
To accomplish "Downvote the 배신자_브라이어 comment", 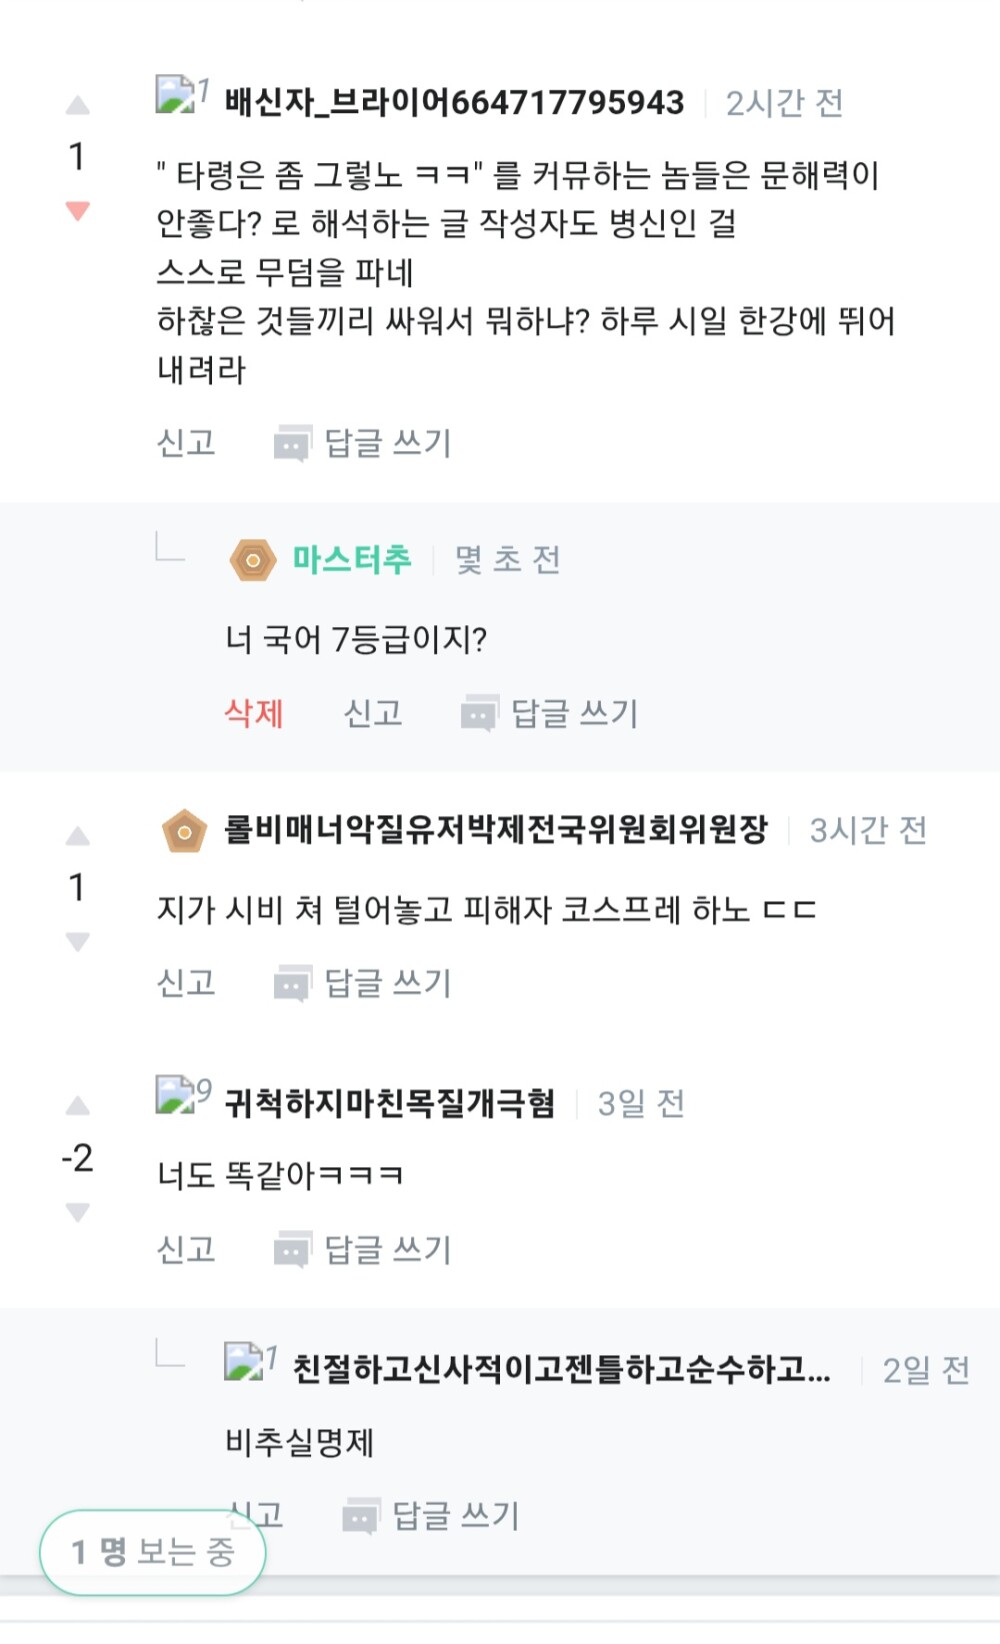I will 77,210.
